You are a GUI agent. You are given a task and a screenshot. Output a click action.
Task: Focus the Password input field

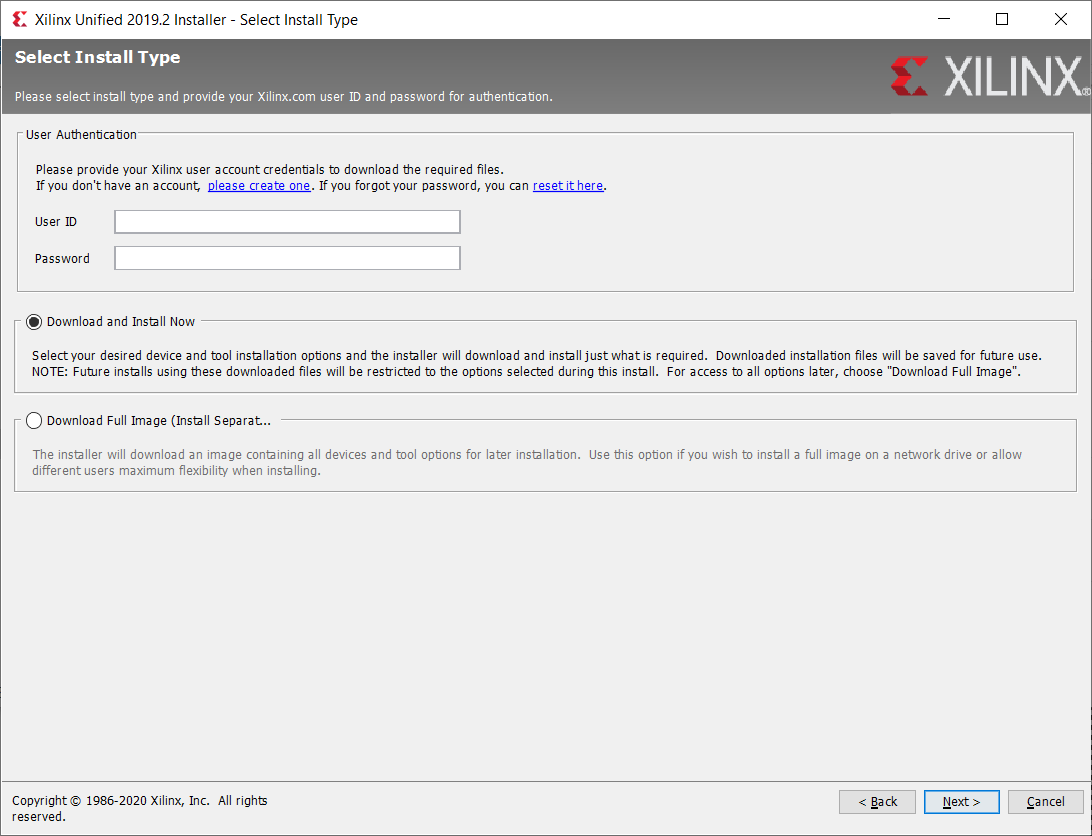287,258
